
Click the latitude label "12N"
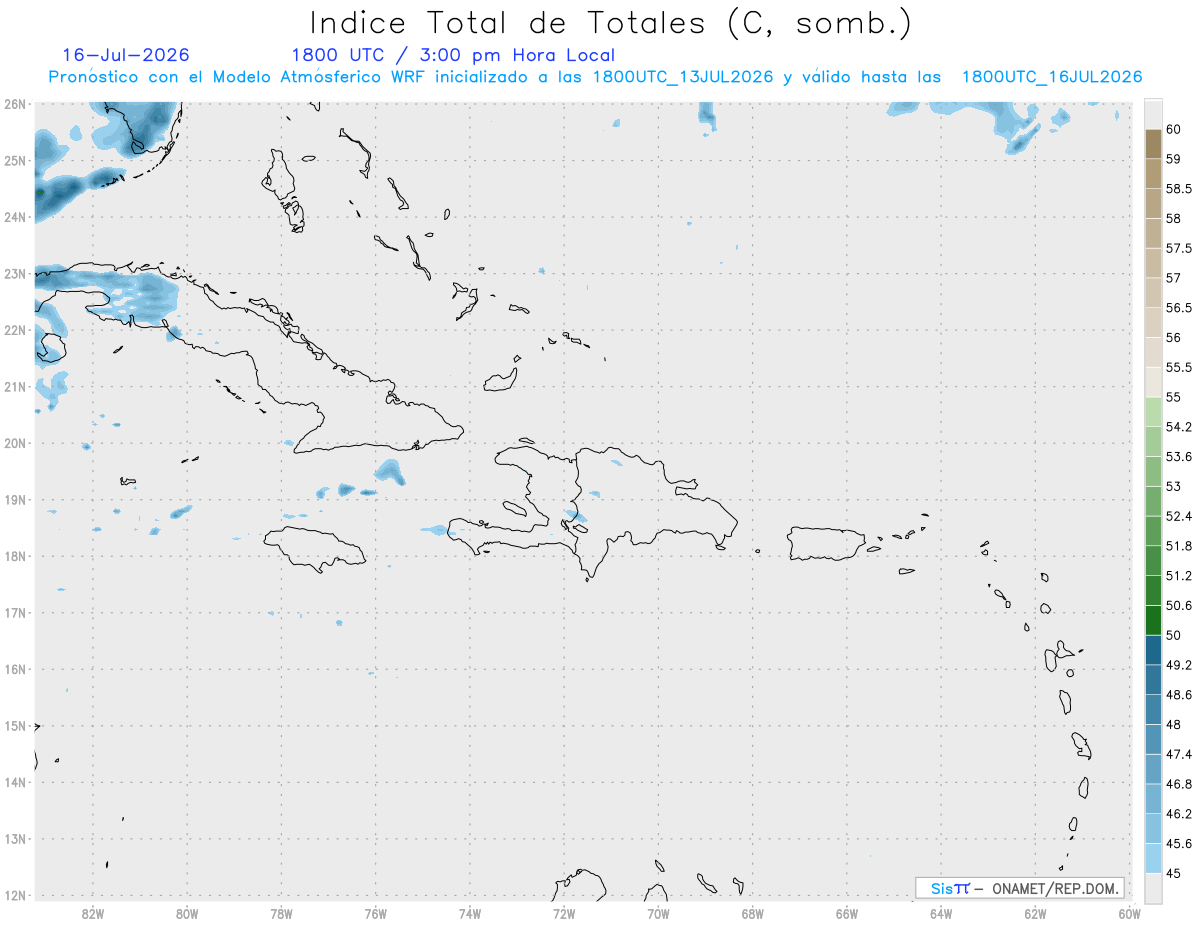click(15, 895)
